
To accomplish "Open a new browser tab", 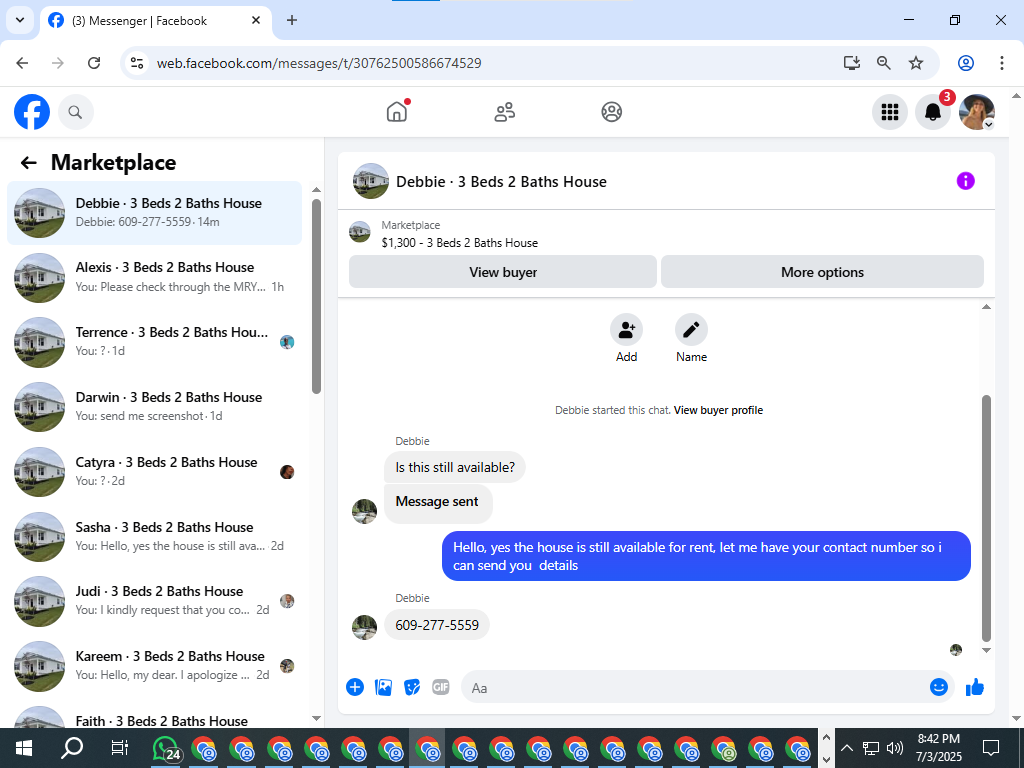I will pyautogui.click(x=292, y=20).
